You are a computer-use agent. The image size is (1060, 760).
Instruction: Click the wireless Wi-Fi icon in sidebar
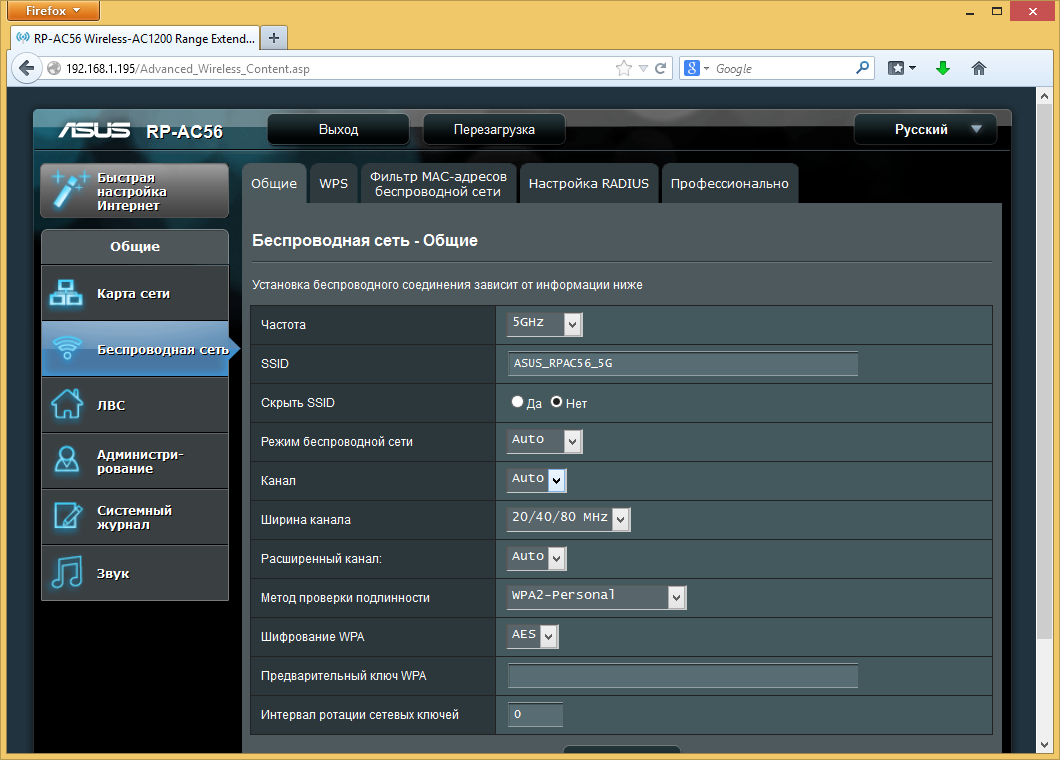(x=67, y=348)
